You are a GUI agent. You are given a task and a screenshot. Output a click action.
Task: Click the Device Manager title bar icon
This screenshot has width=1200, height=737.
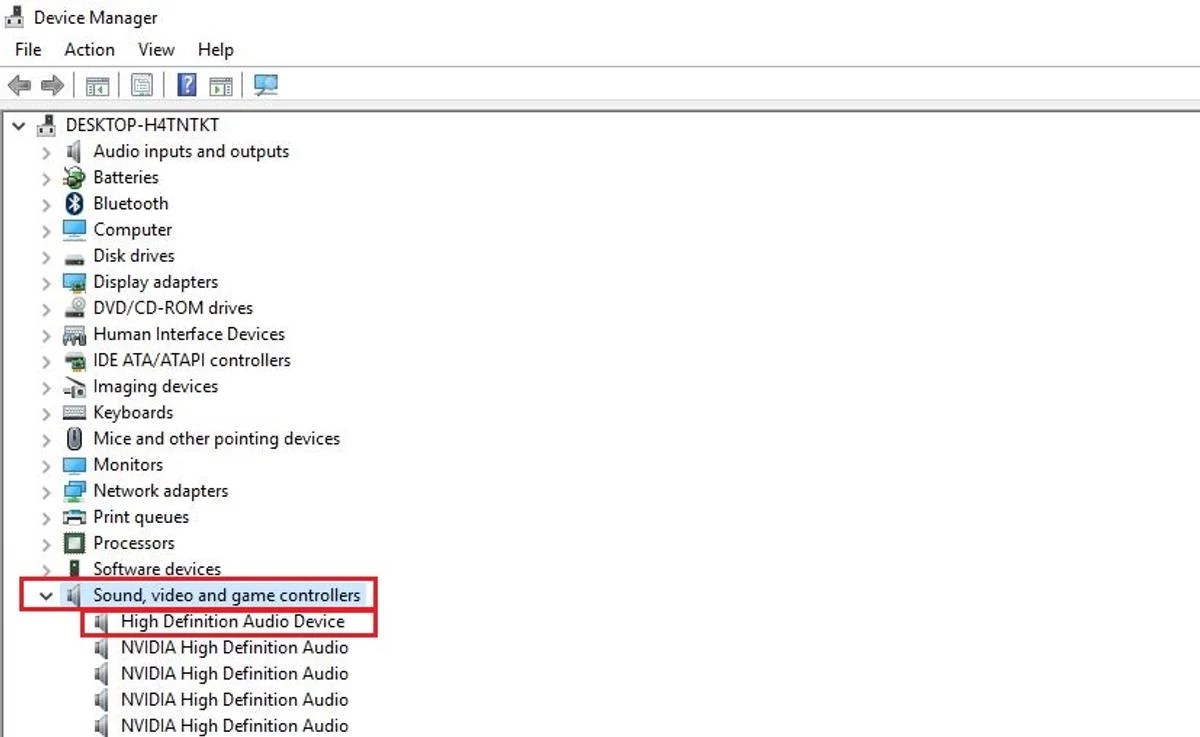(x=16, y=17)
